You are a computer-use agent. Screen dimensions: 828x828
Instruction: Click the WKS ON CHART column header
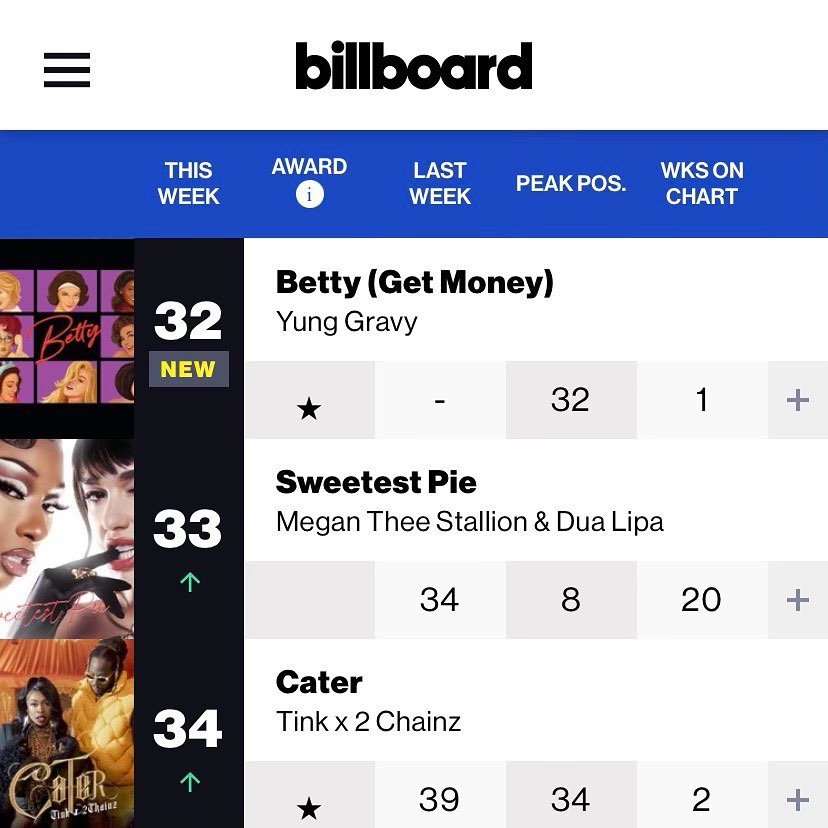702,183
